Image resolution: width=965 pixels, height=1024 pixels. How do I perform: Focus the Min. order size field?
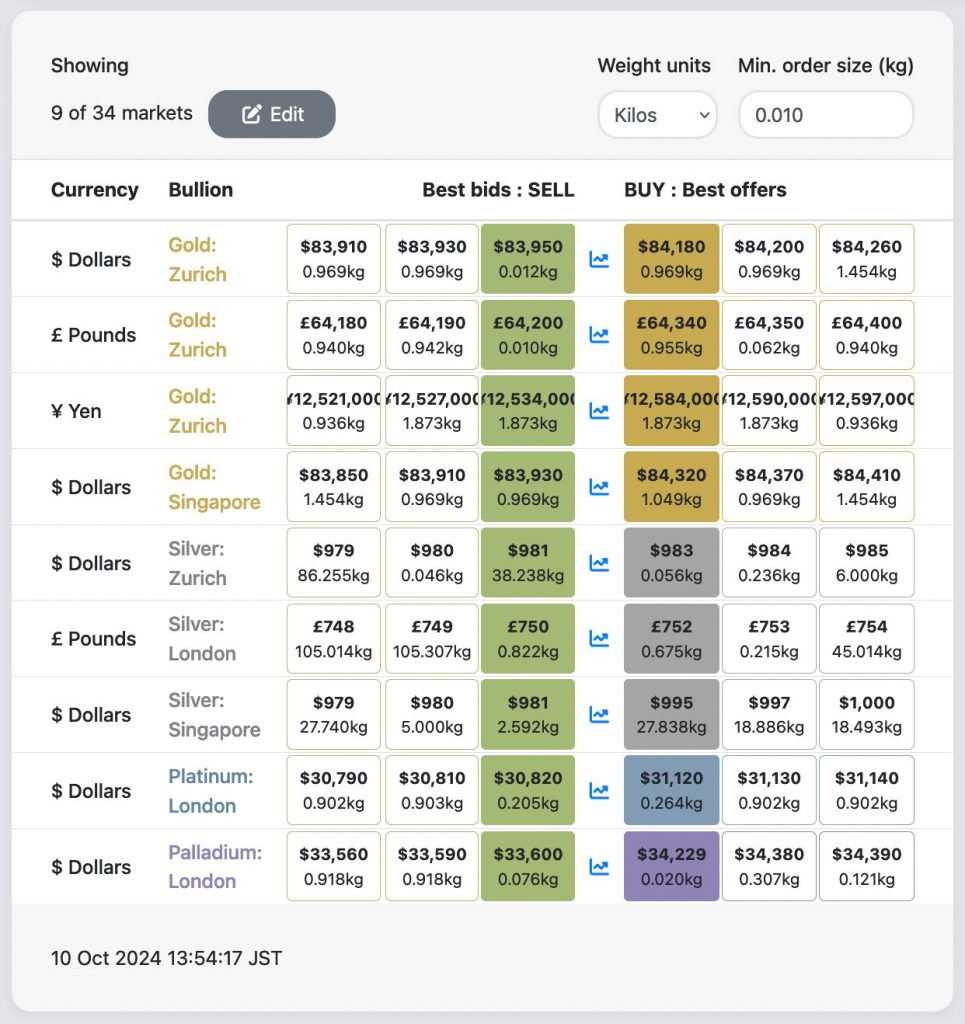(825, 115)
